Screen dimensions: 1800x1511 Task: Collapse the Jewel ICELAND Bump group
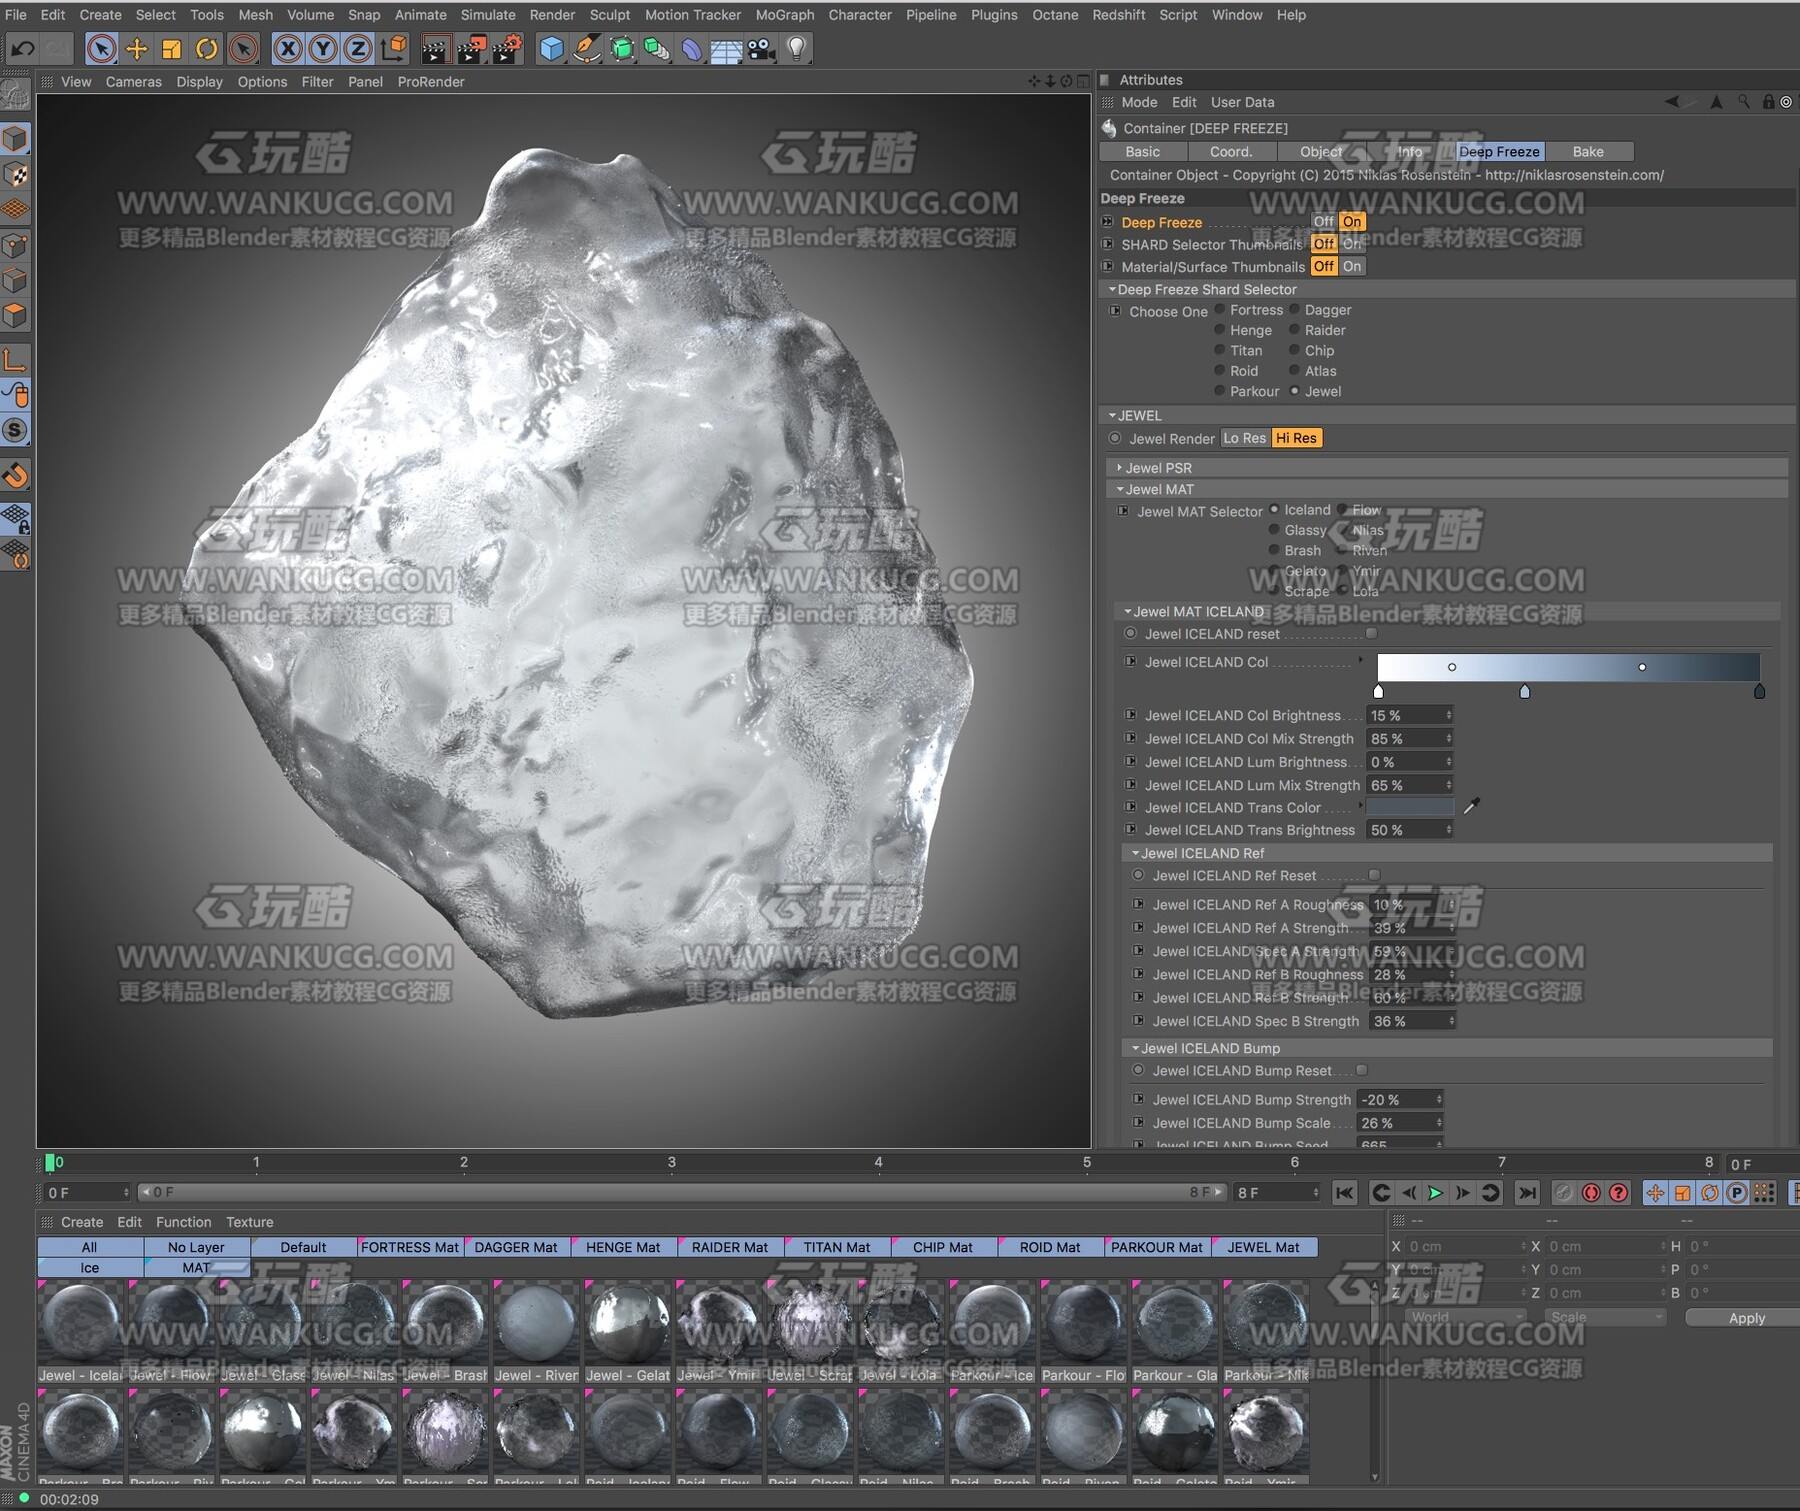pos(1136,1048)
